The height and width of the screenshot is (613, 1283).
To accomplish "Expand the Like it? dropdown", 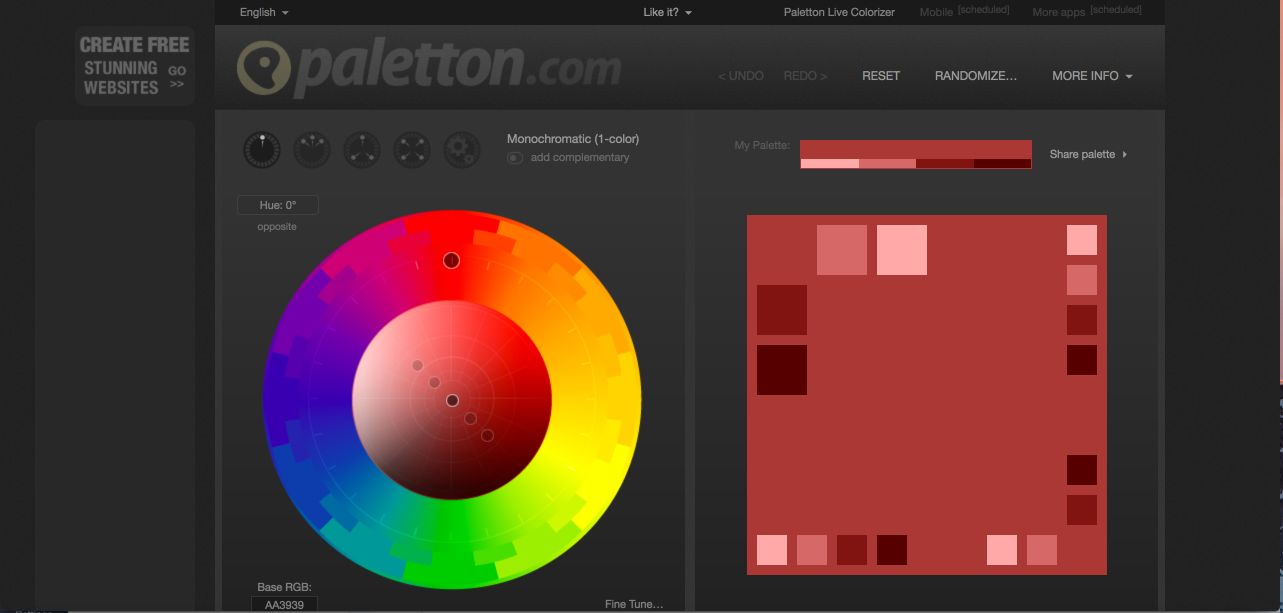I will pos(668,12).
